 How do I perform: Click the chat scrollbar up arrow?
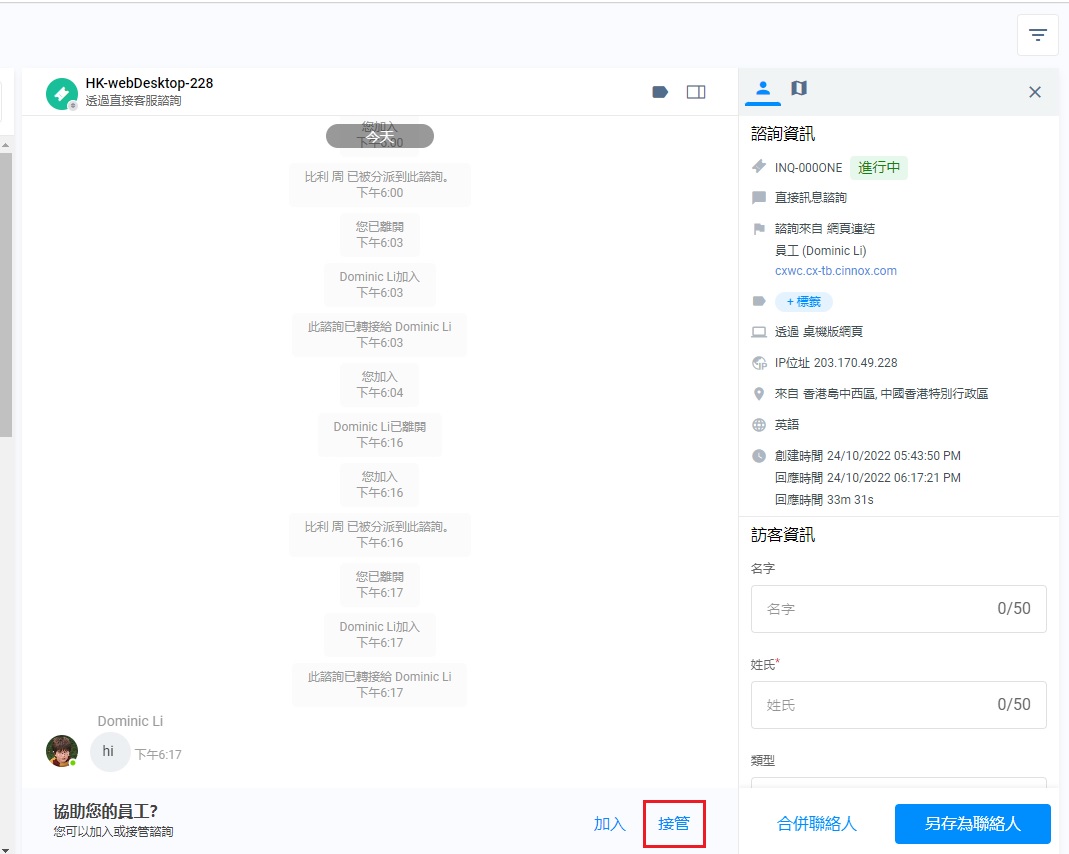[5, 145]
